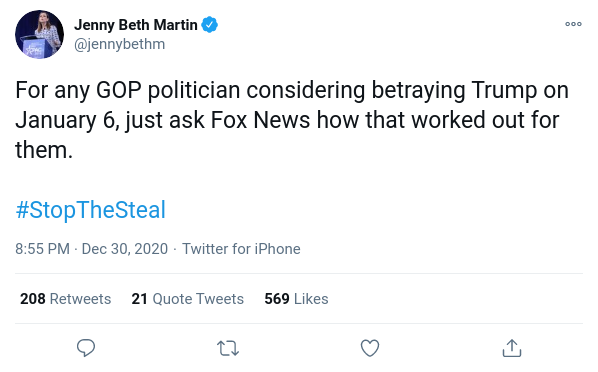Screen dimensions: 598x372
Task: Open the @jennybethm handle link
Action: pos(119,44)
